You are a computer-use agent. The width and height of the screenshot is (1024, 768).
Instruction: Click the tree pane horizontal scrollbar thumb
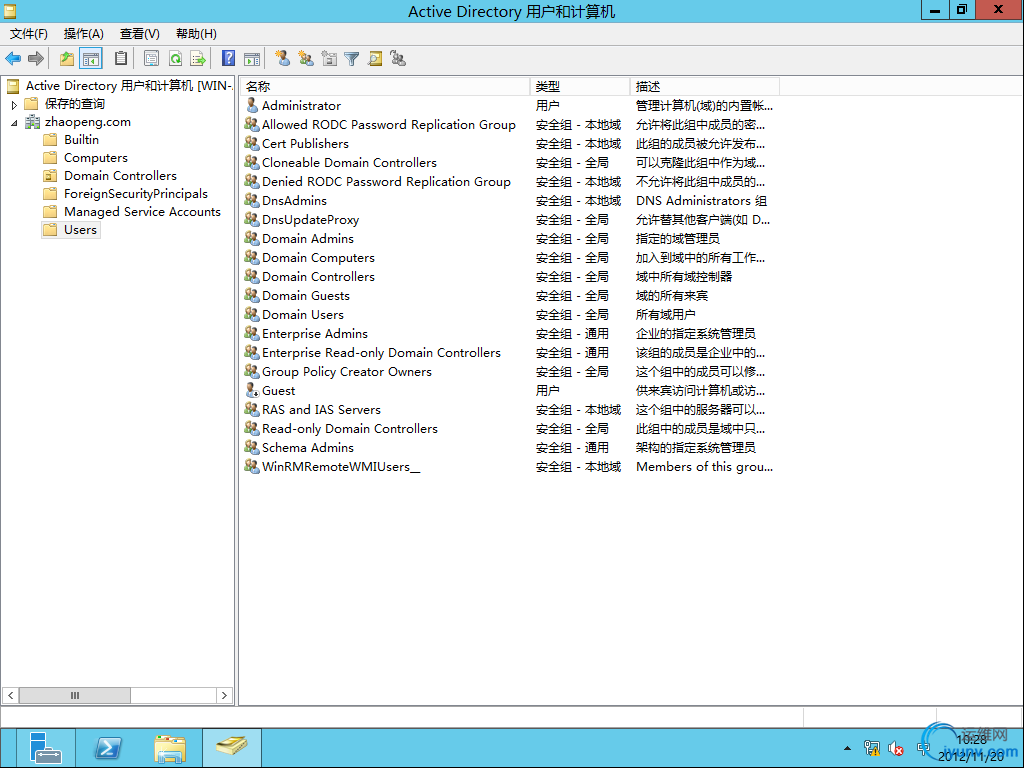tap(74, 696)
